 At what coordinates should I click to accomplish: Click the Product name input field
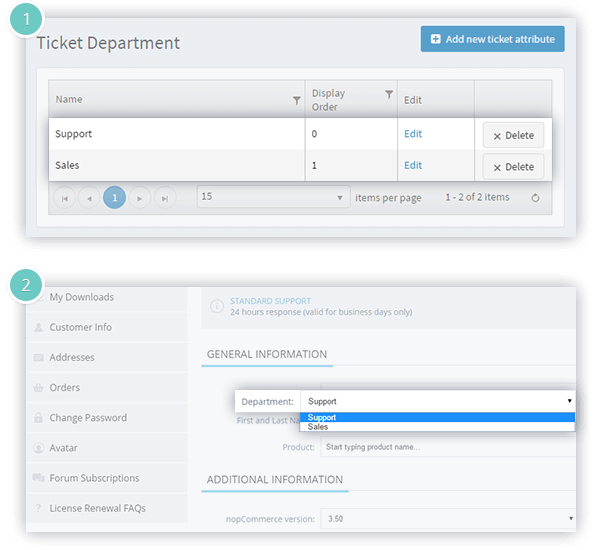click(x=448, y=447)
